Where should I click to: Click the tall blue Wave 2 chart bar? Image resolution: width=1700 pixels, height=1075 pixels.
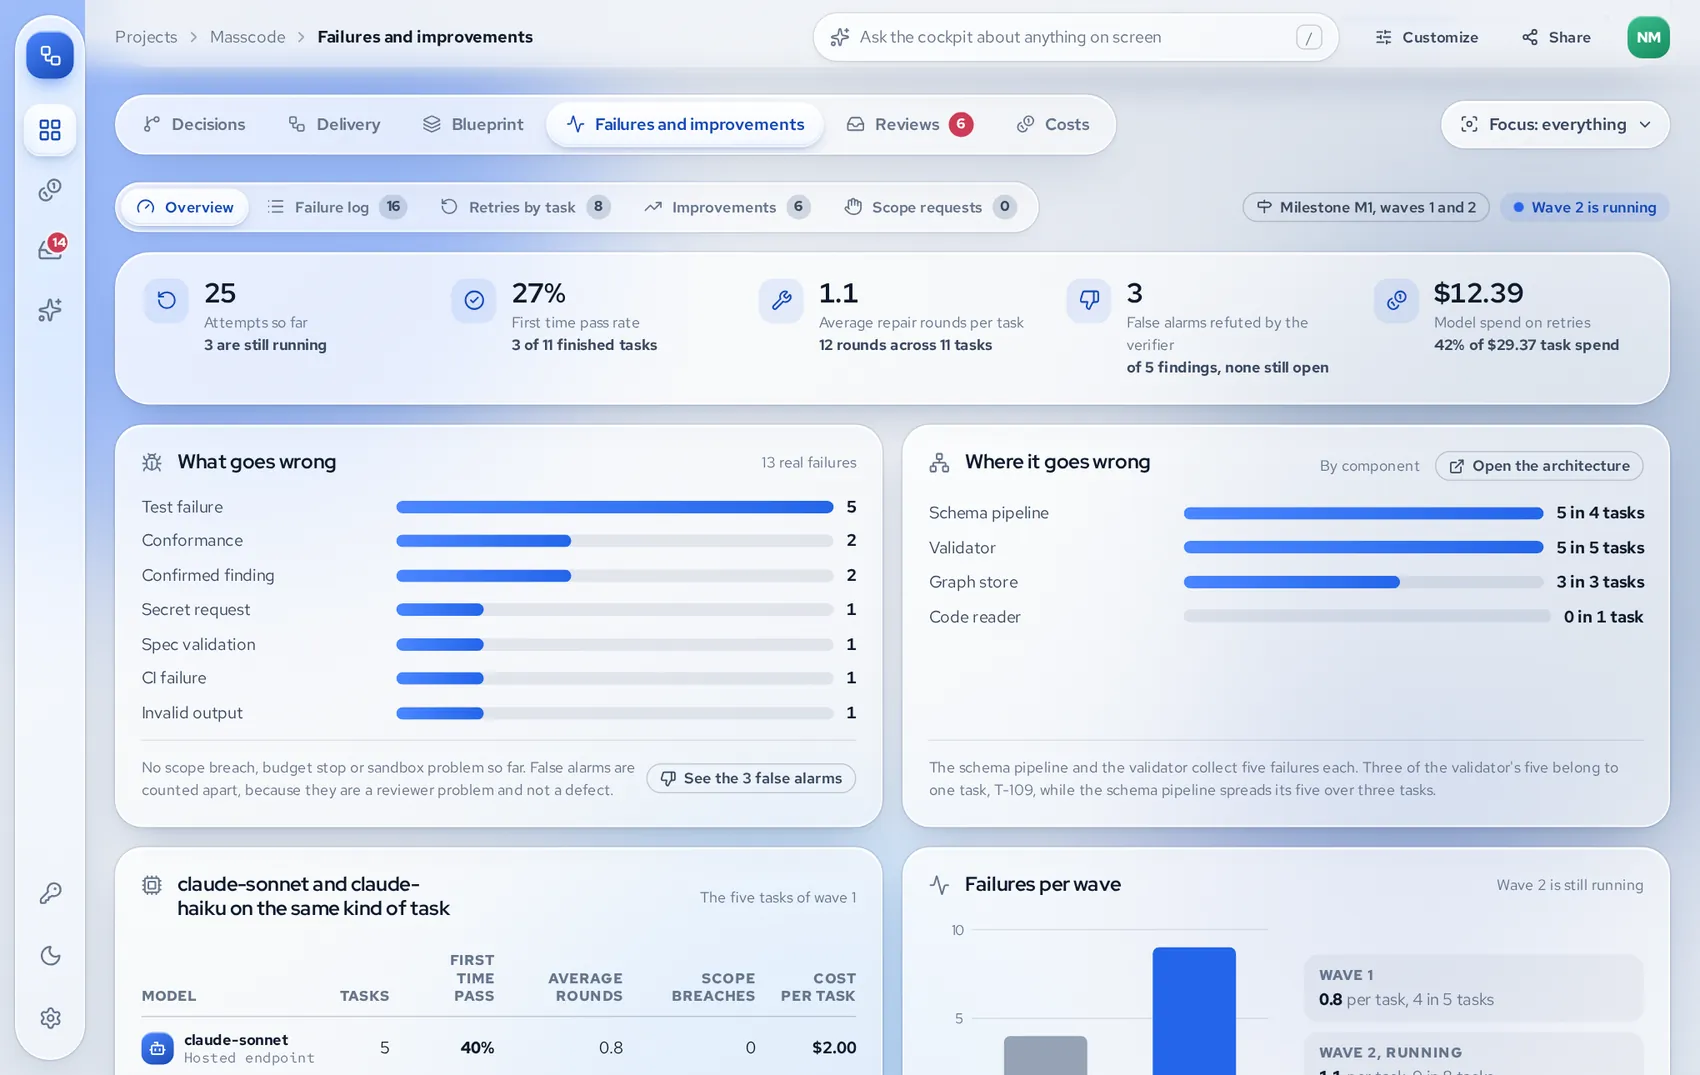pyautogui.click(x=1194, y=1011)
